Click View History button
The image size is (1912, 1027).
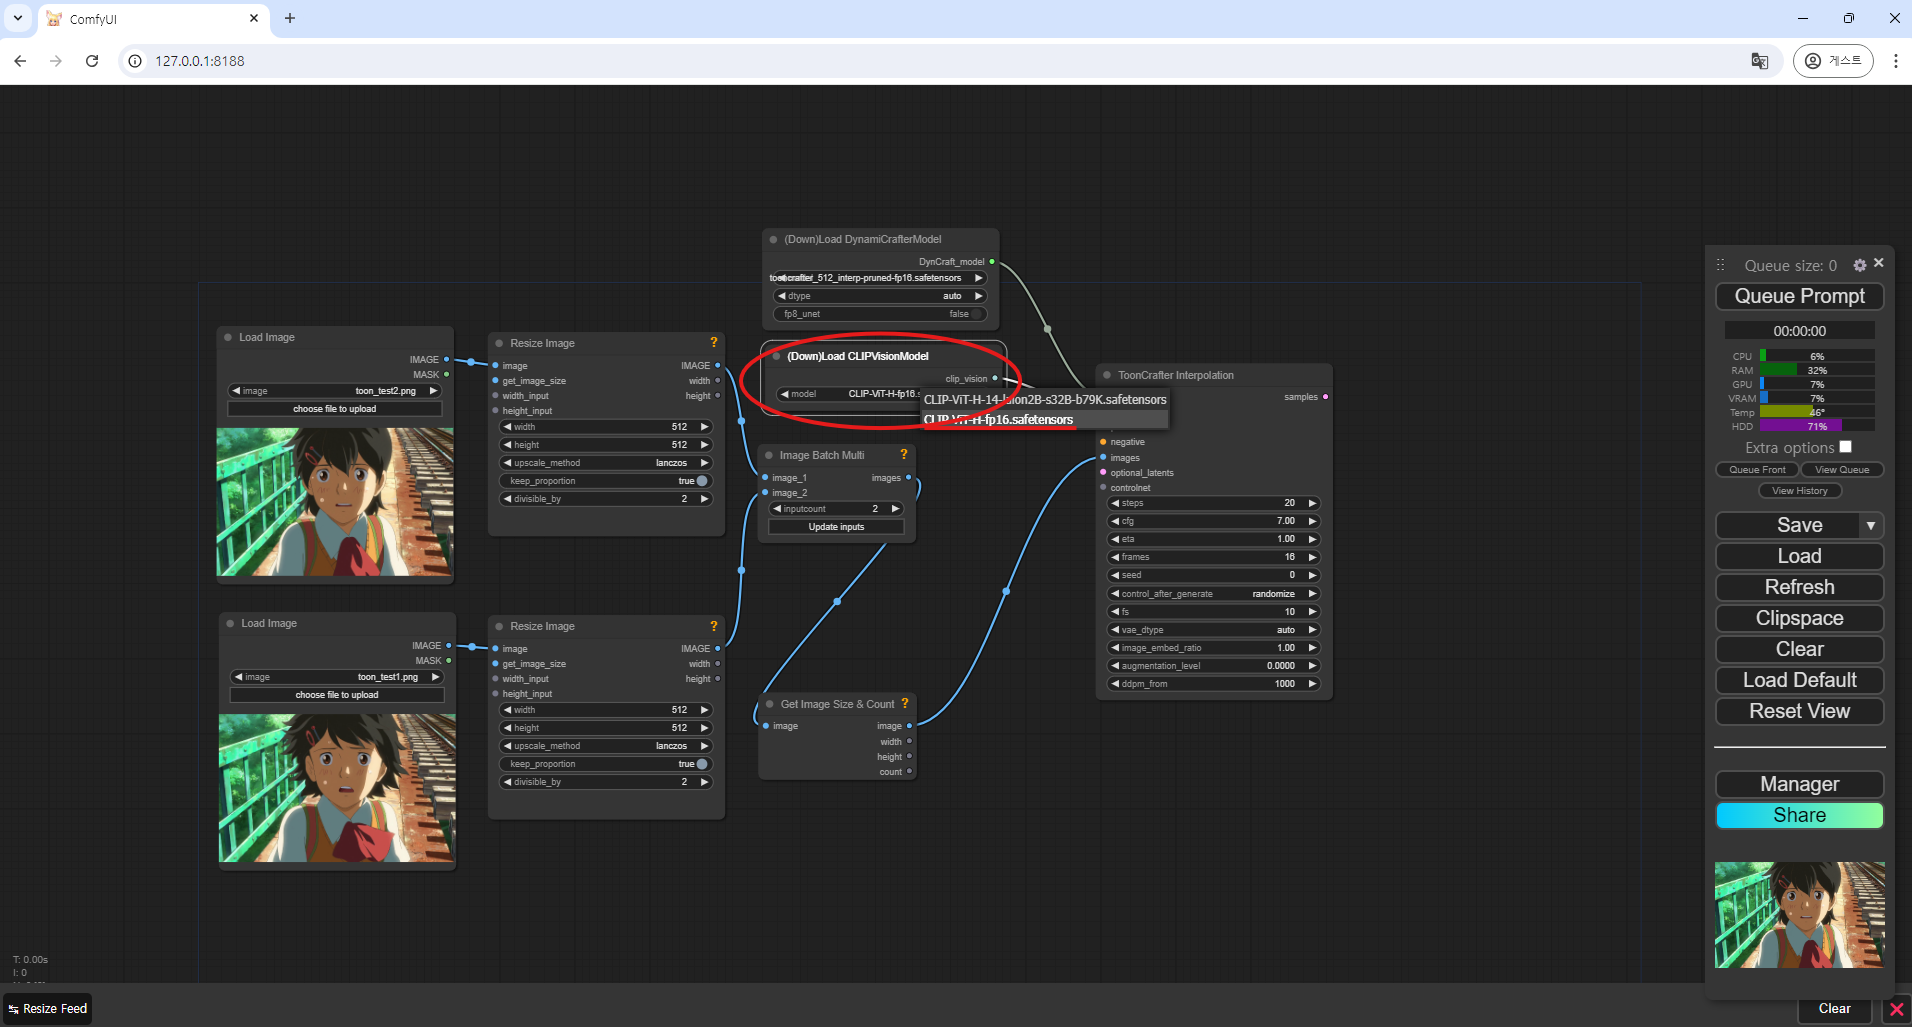[x=1799, y=491]
